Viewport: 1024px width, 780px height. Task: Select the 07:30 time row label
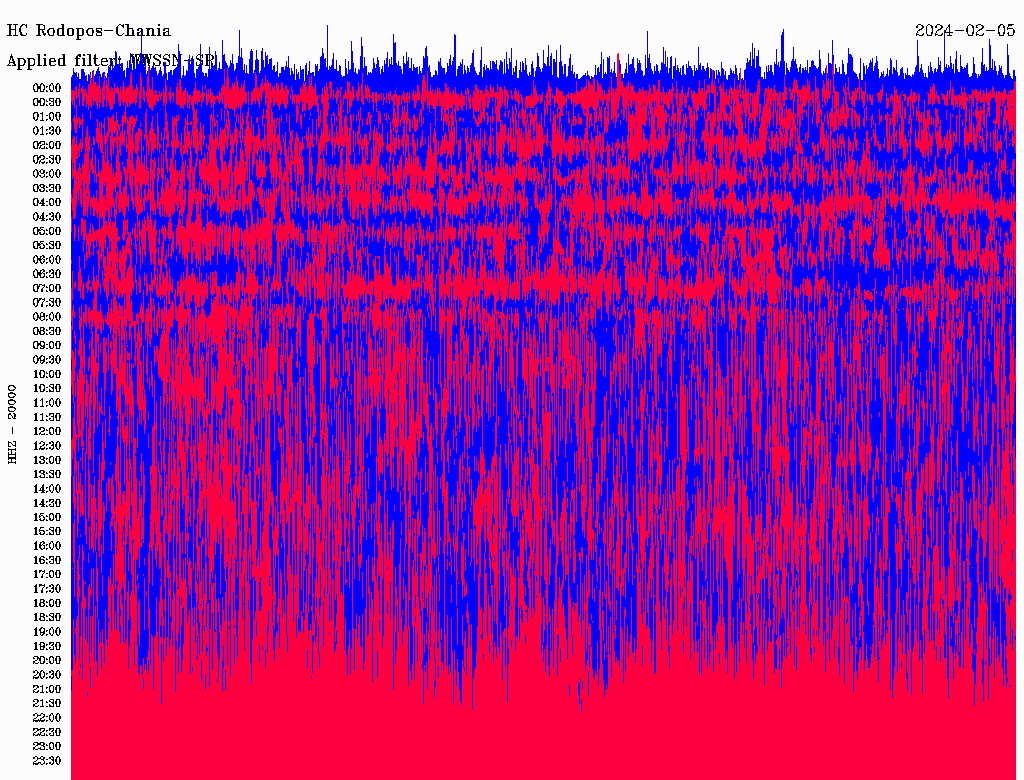click(x=47, y=303)
